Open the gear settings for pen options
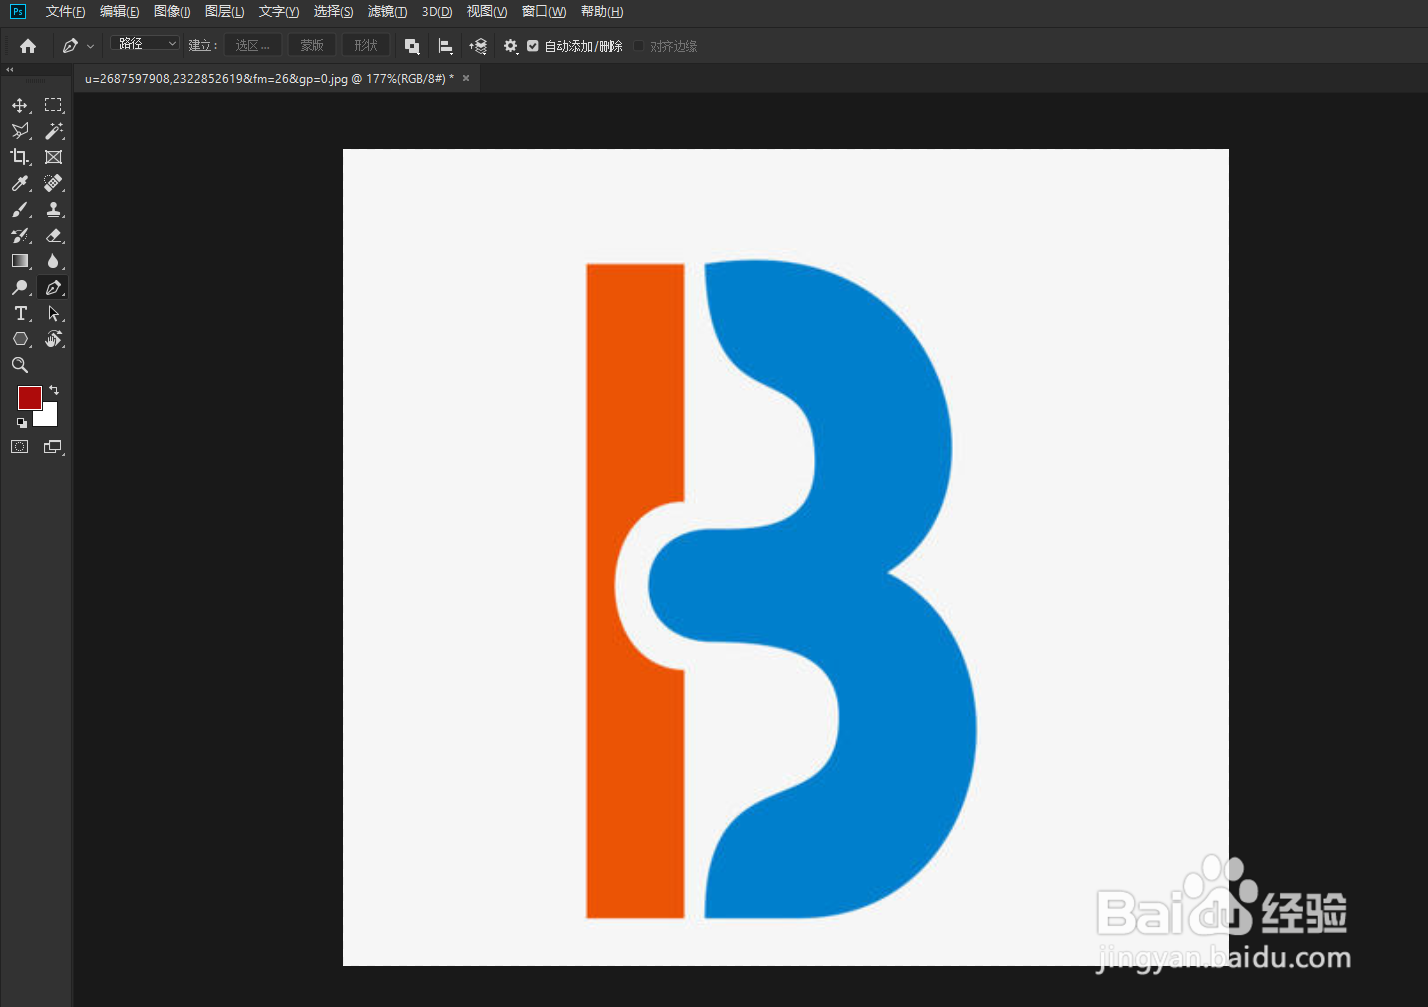1428x1007 pixels. click(x=511, y=46)
